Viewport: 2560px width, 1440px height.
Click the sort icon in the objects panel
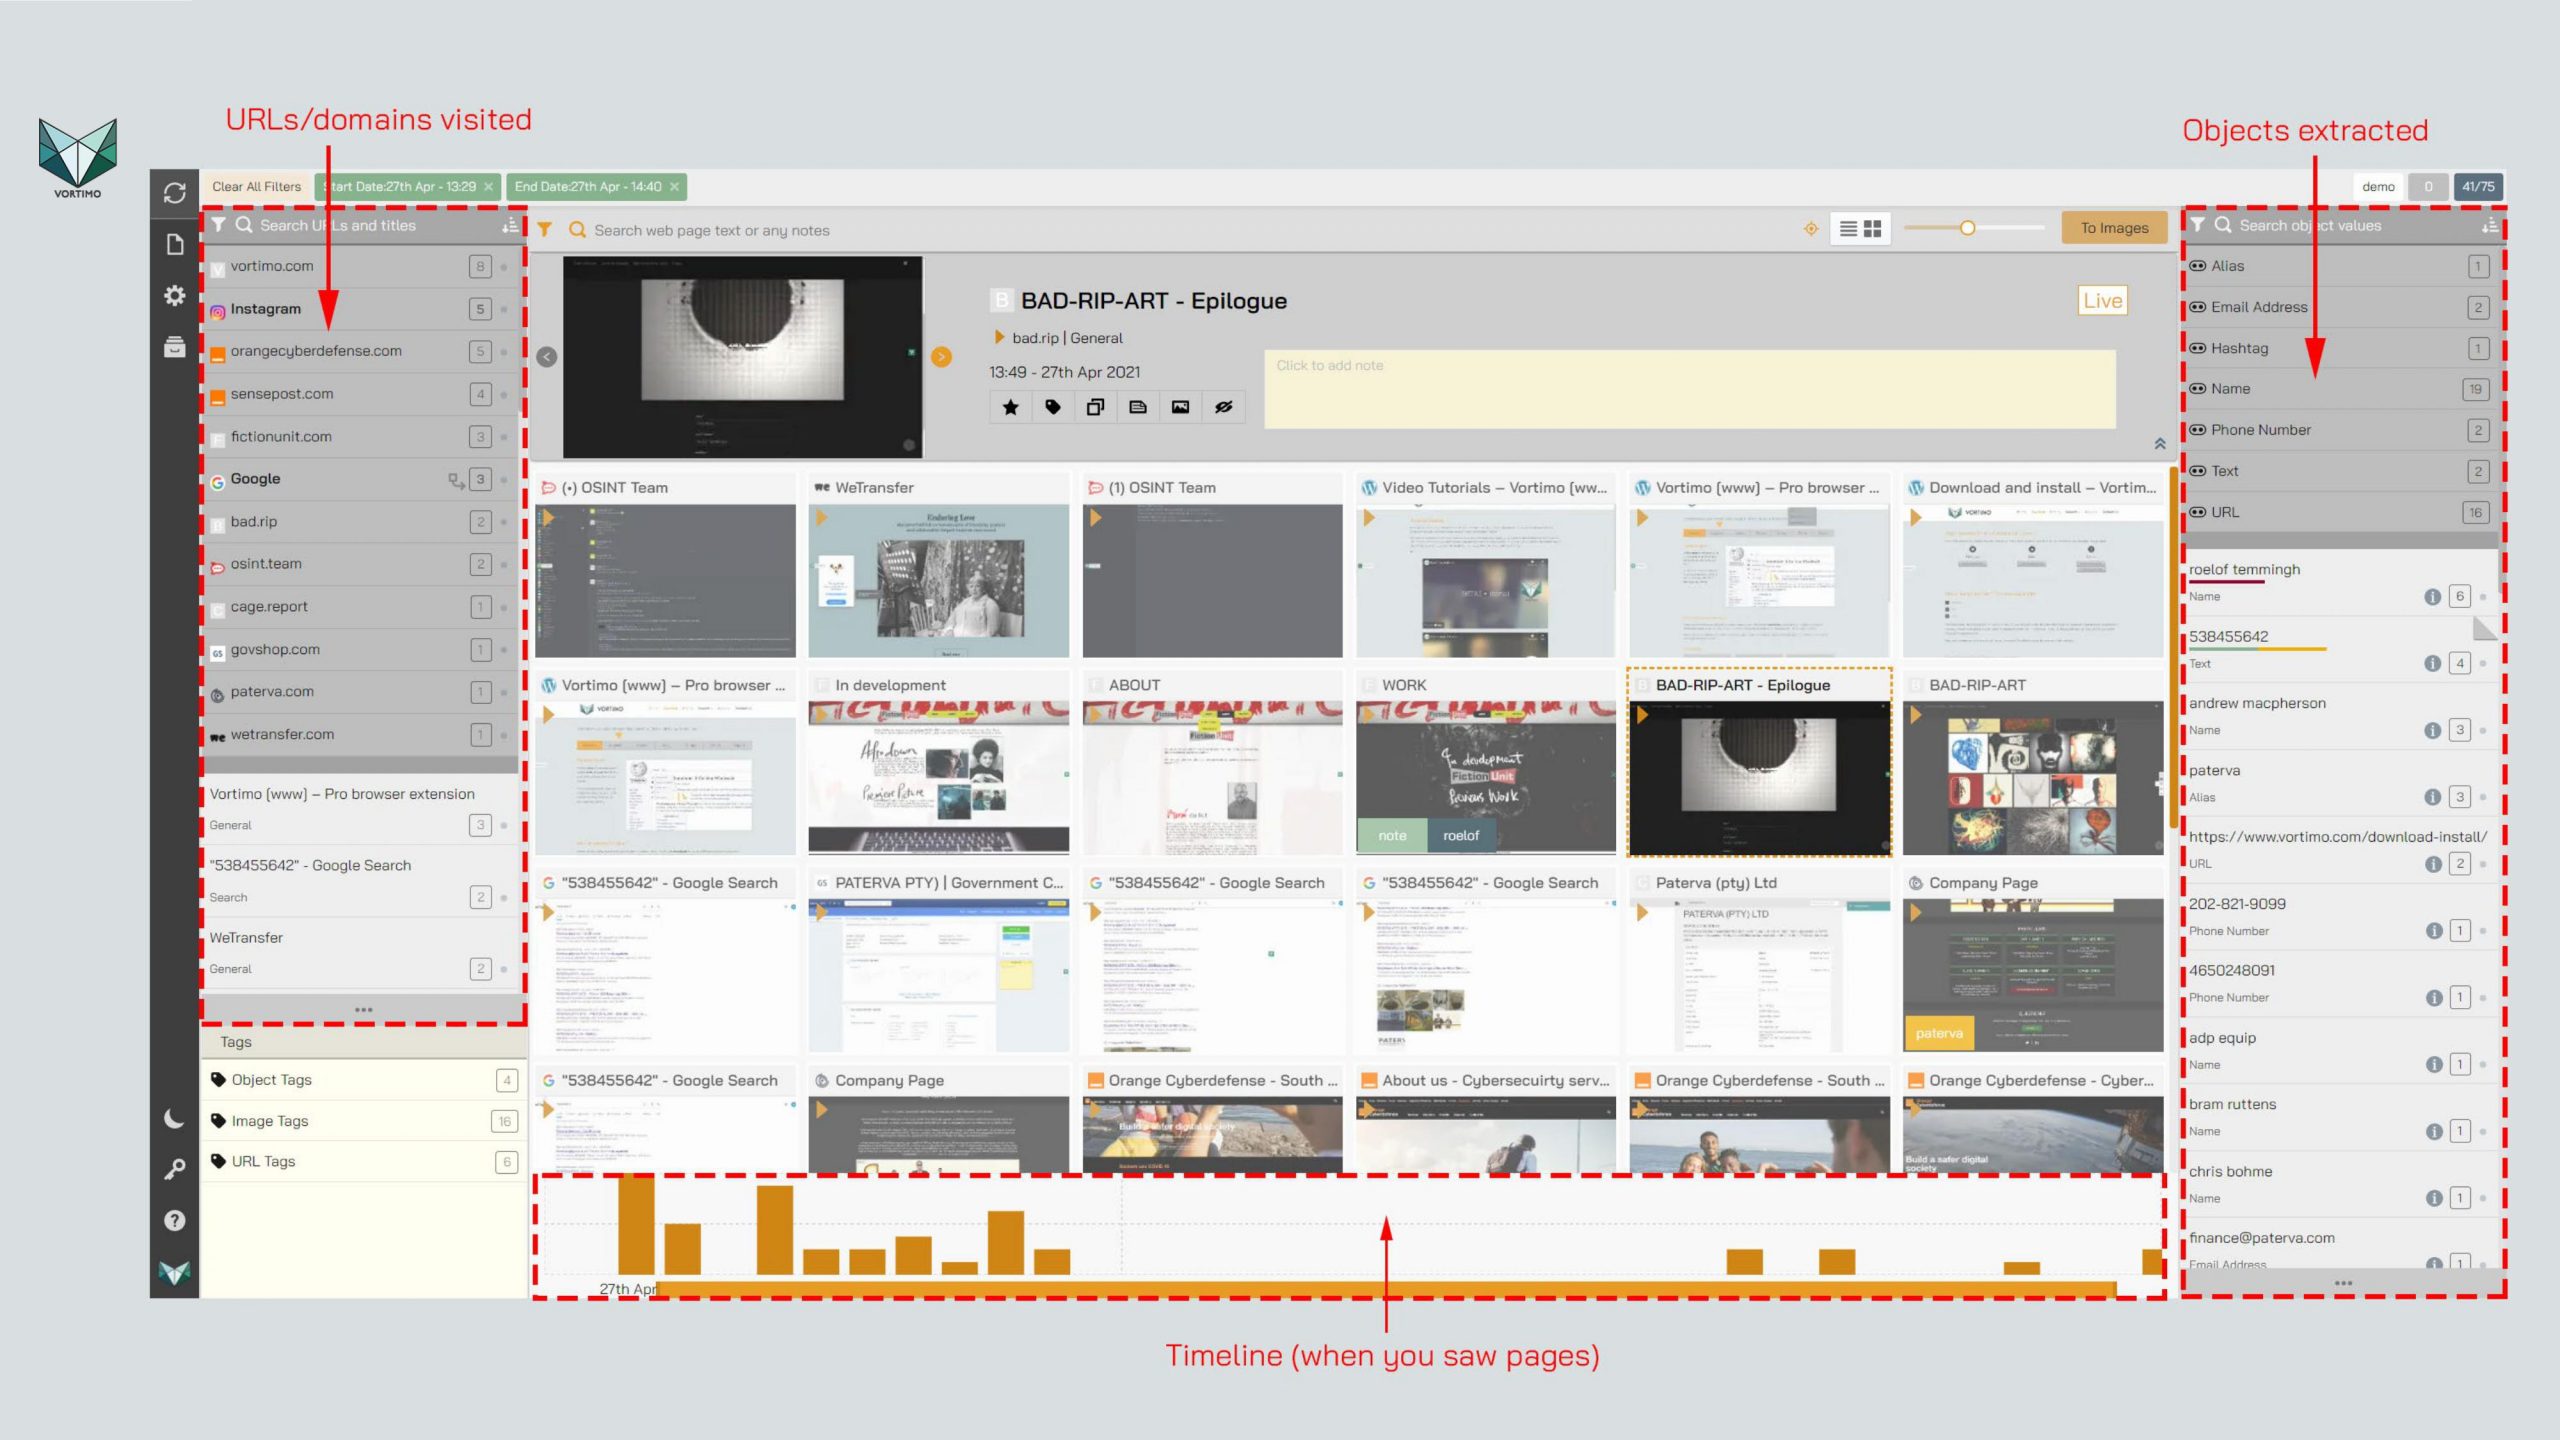click(x=2489, y=226)
